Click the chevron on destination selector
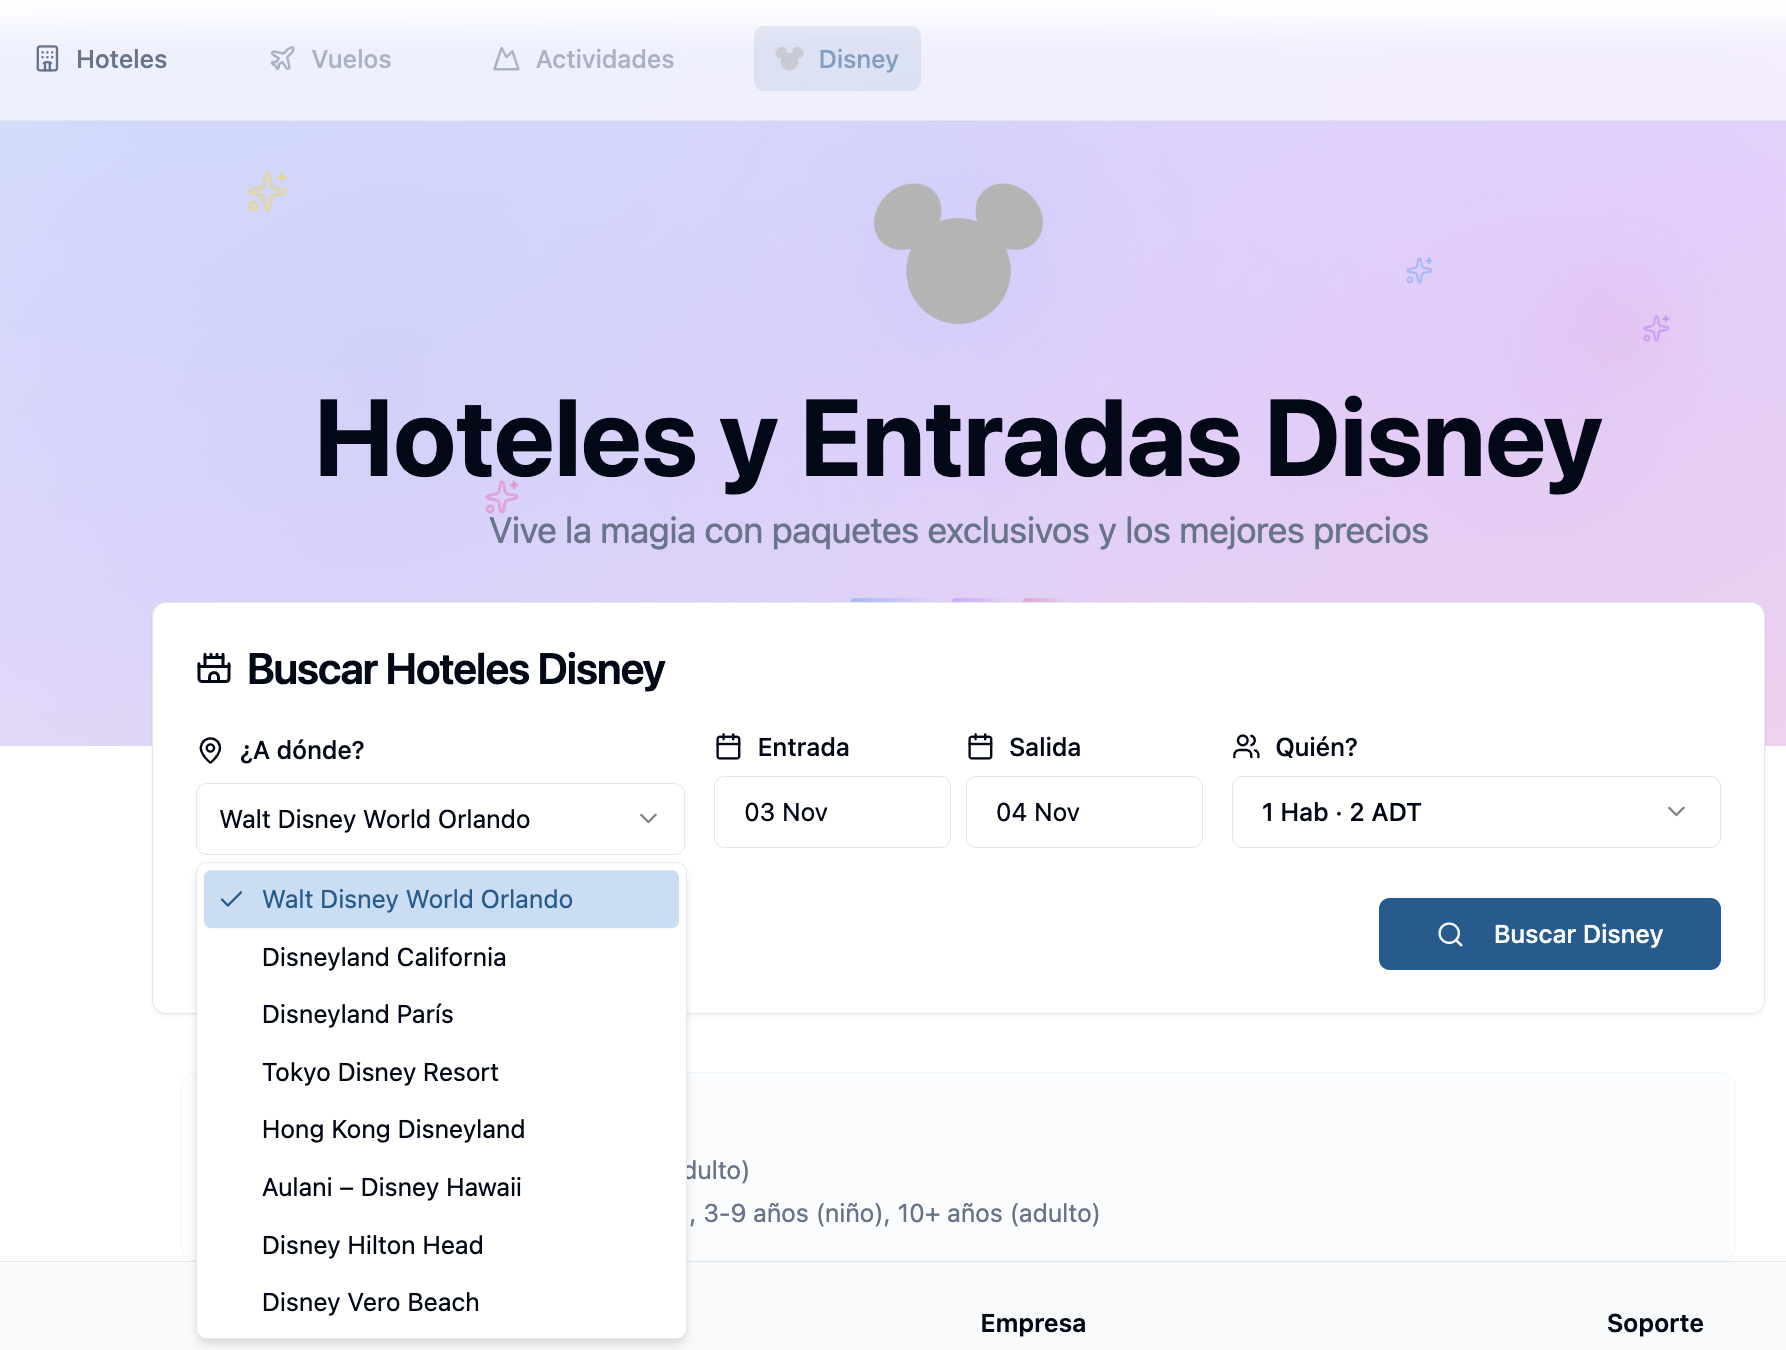Image resolution: width=1786 pixels, height=1350 pixels. click(648, 819)
